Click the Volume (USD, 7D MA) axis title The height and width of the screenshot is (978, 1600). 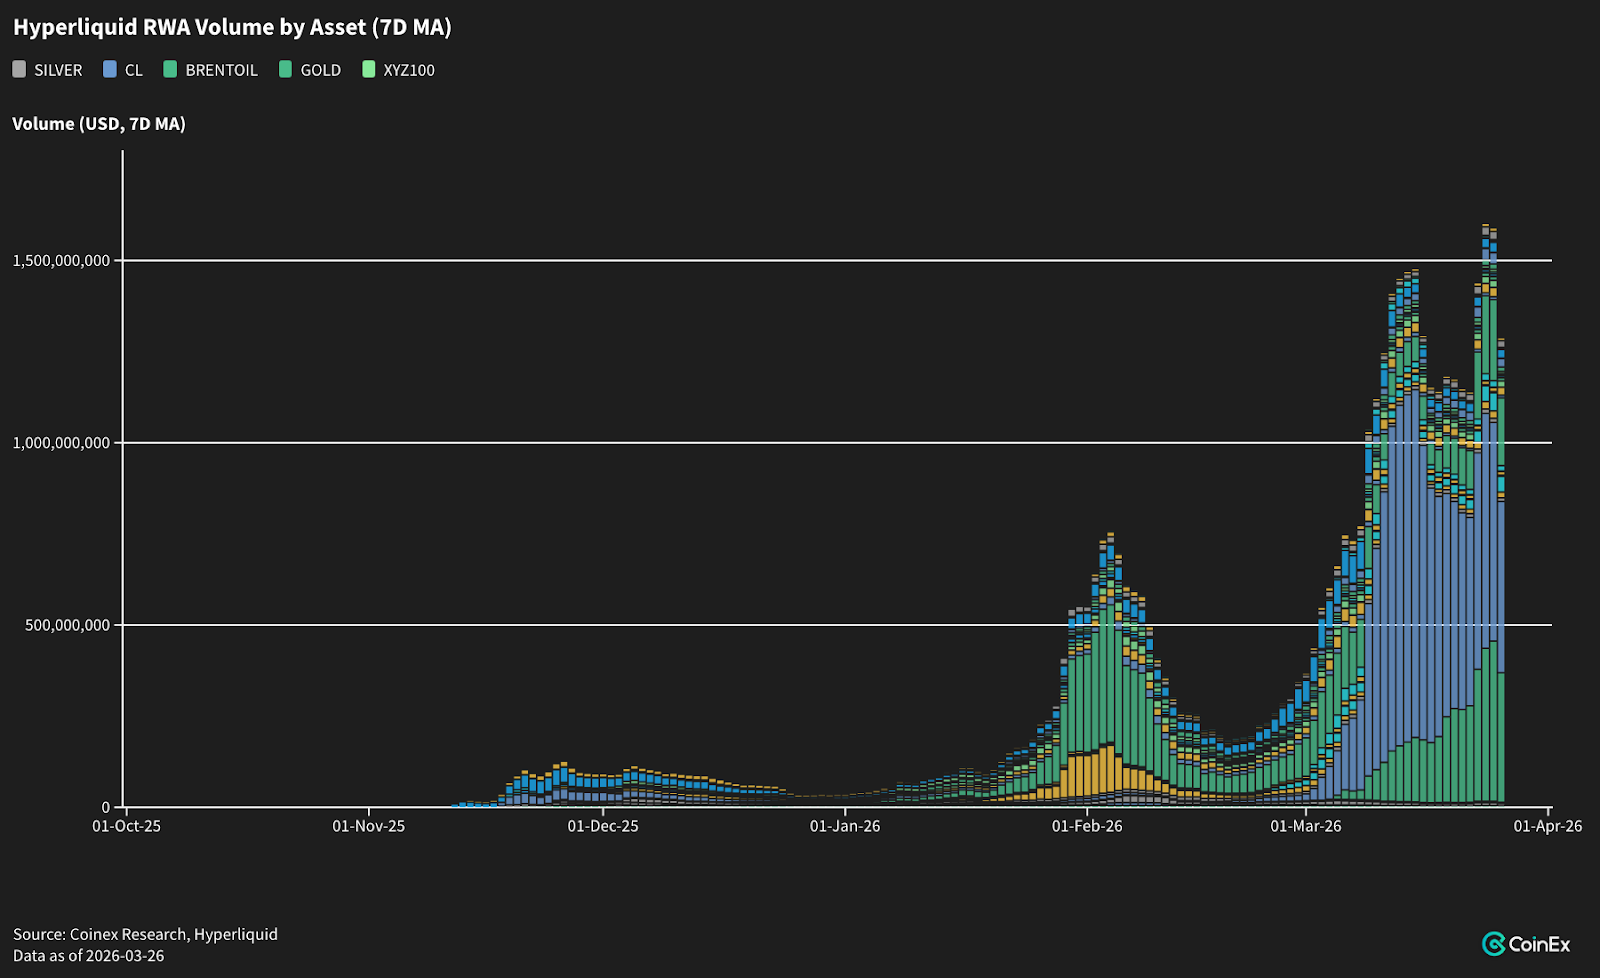click(99, 124)
